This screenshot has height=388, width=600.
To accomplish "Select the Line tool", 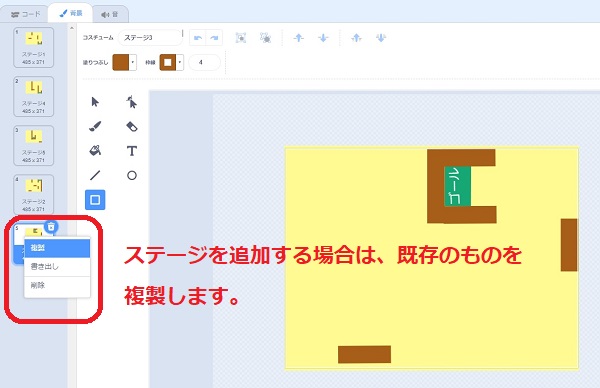I will [95, 175].
